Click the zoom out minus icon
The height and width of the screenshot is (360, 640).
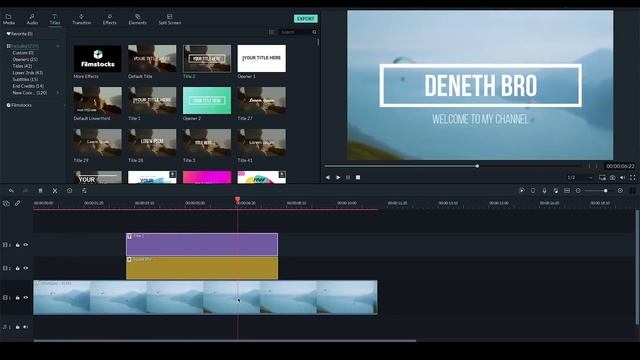[578, 191]
